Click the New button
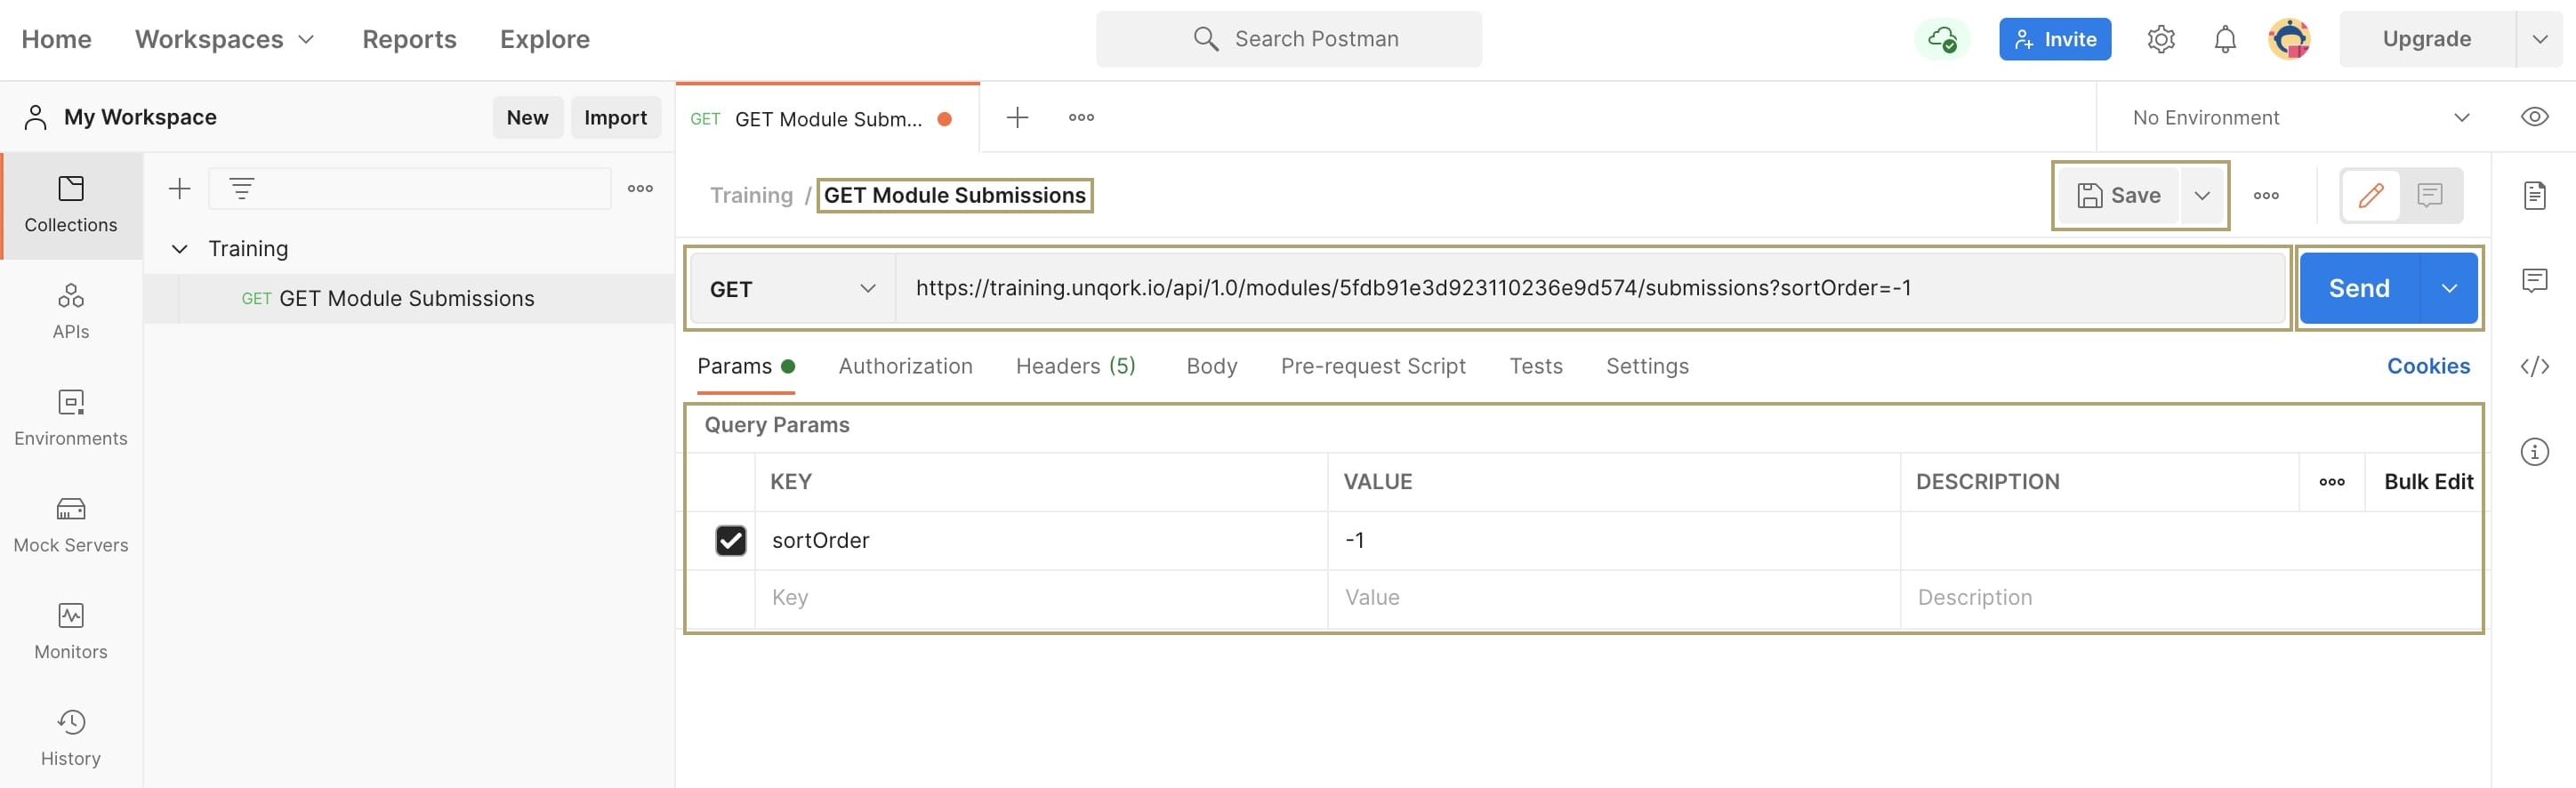Screen dimensions: 2576x788 tap(527, 117)
